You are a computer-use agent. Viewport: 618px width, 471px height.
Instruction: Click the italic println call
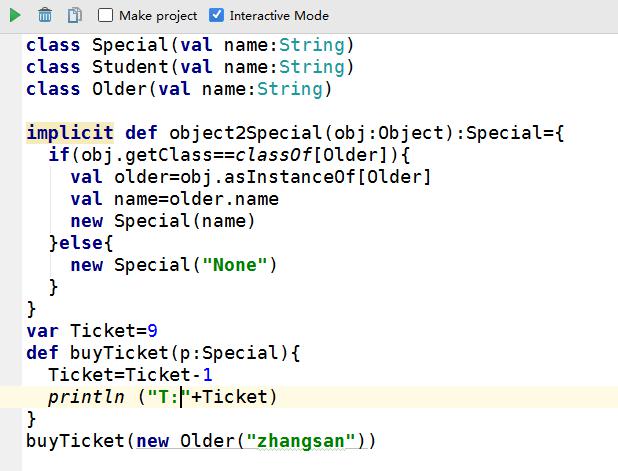tap(86, 397)
